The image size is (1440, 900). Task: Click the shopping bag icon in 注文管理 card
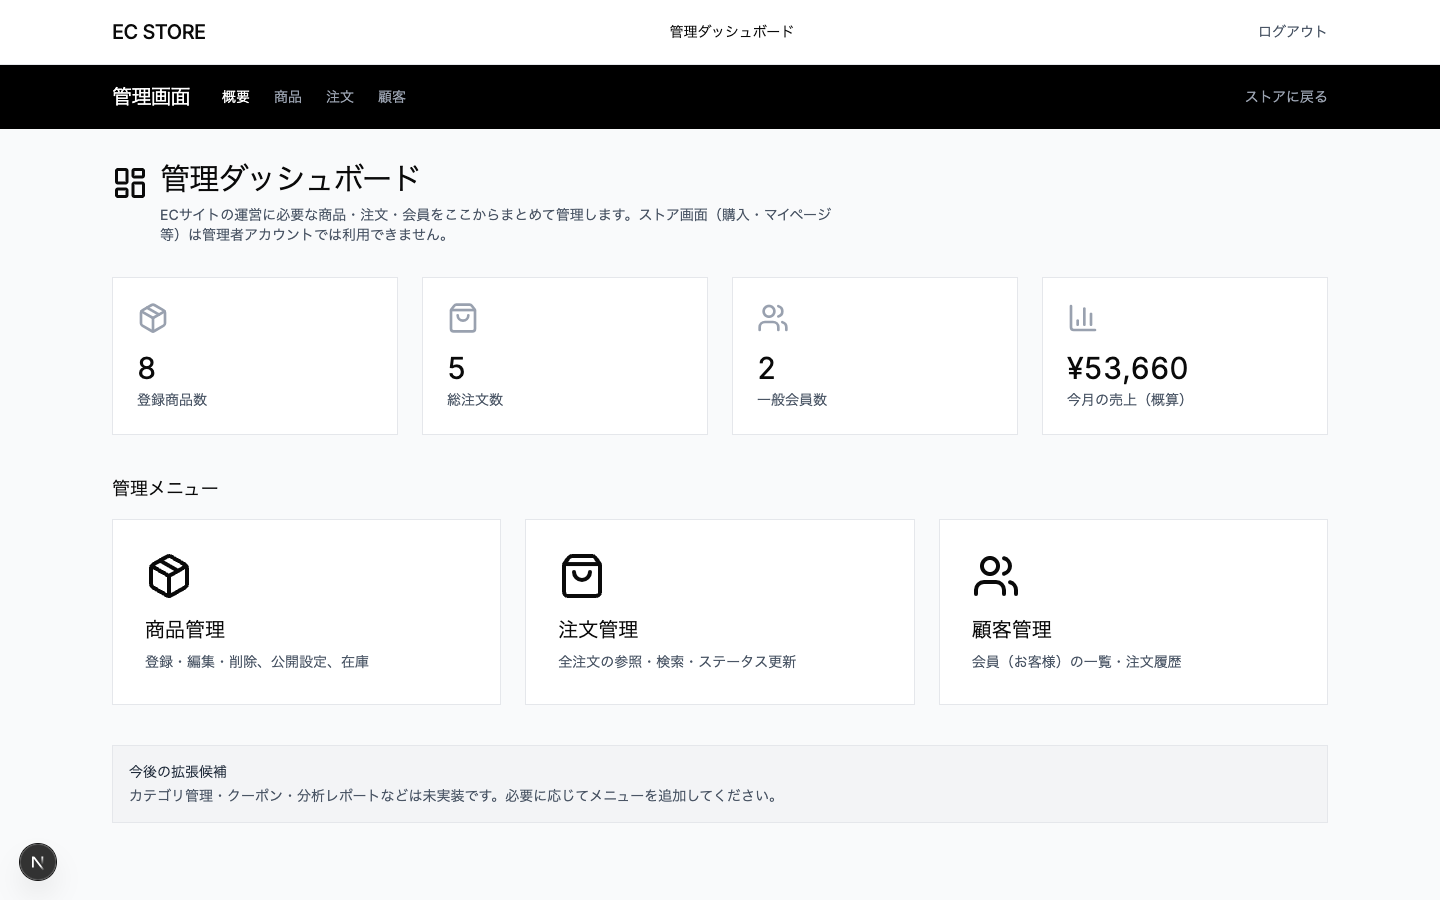[x=582, y=576]
